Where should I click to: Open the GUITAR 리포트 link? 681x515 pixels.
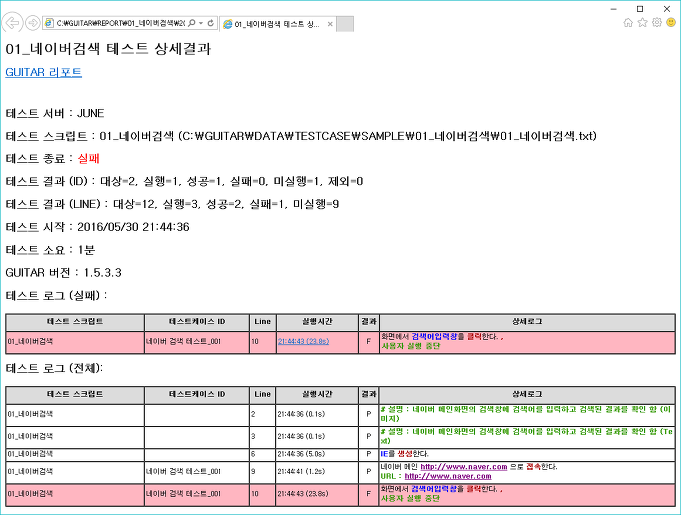(x=43, y=72)
